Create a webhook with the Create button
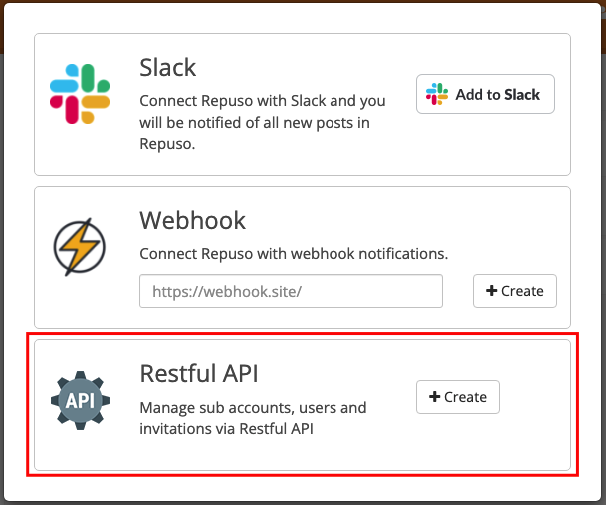This screenshot has width=606, height=505. (x=515, y=291)
